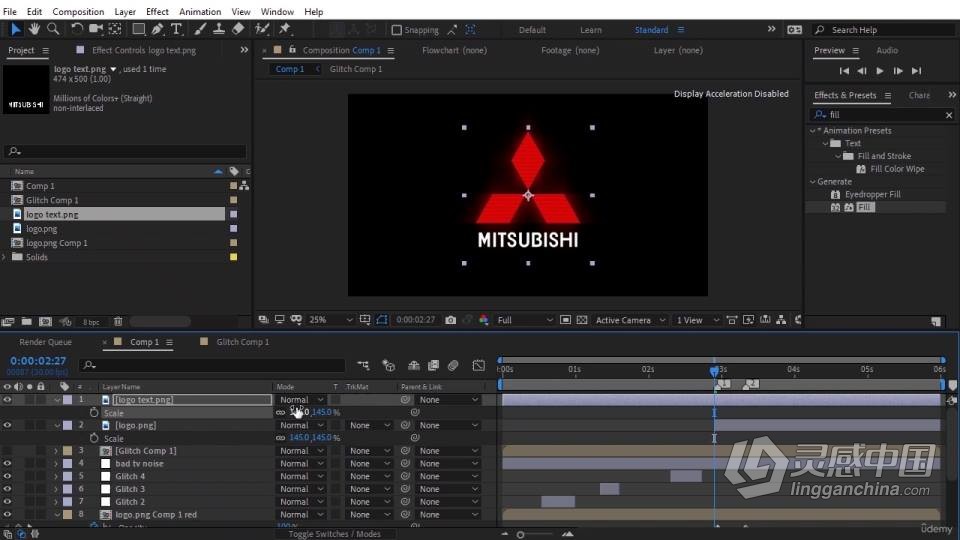Toggle Scale stopwatch for logo text.png
Screen dimensions: 960x540
point(94,413)
